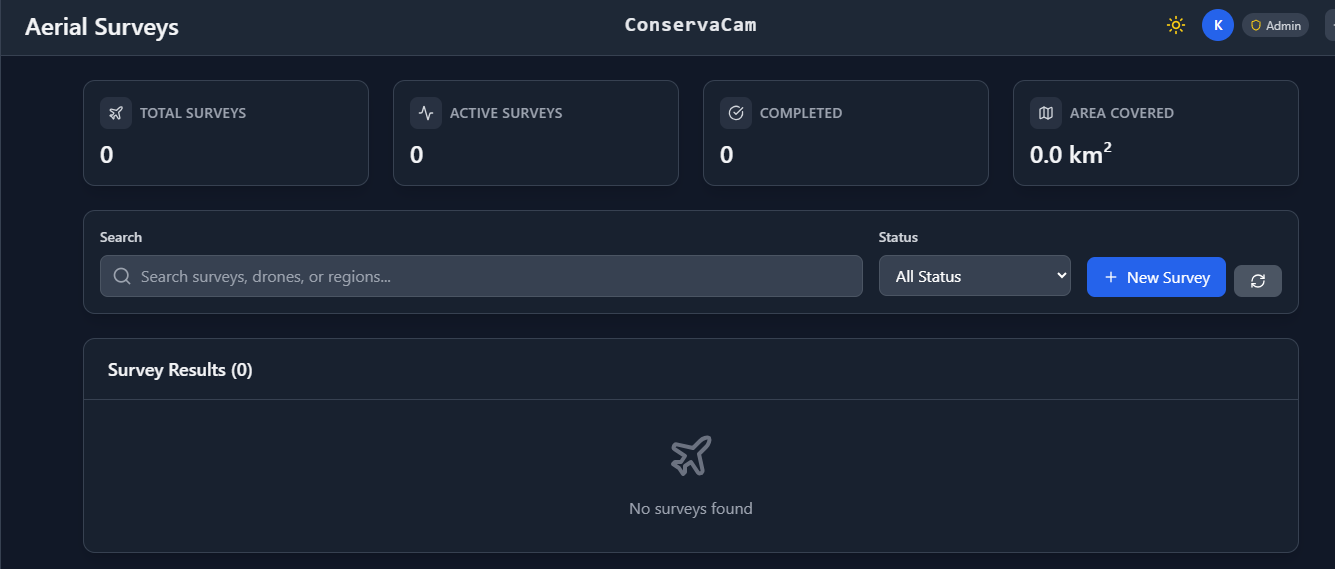Click the Completed checkmark circle icon

[x=736, y=113]
